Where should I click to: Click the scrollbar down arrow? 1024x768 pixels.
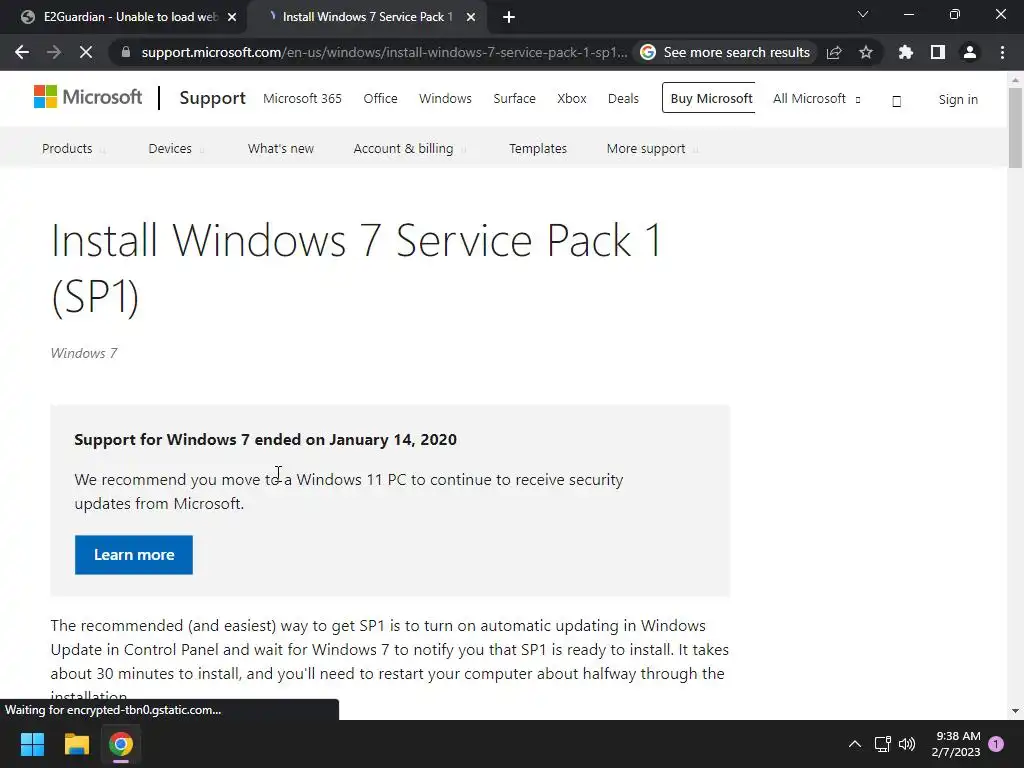[x=1015, y=711]
